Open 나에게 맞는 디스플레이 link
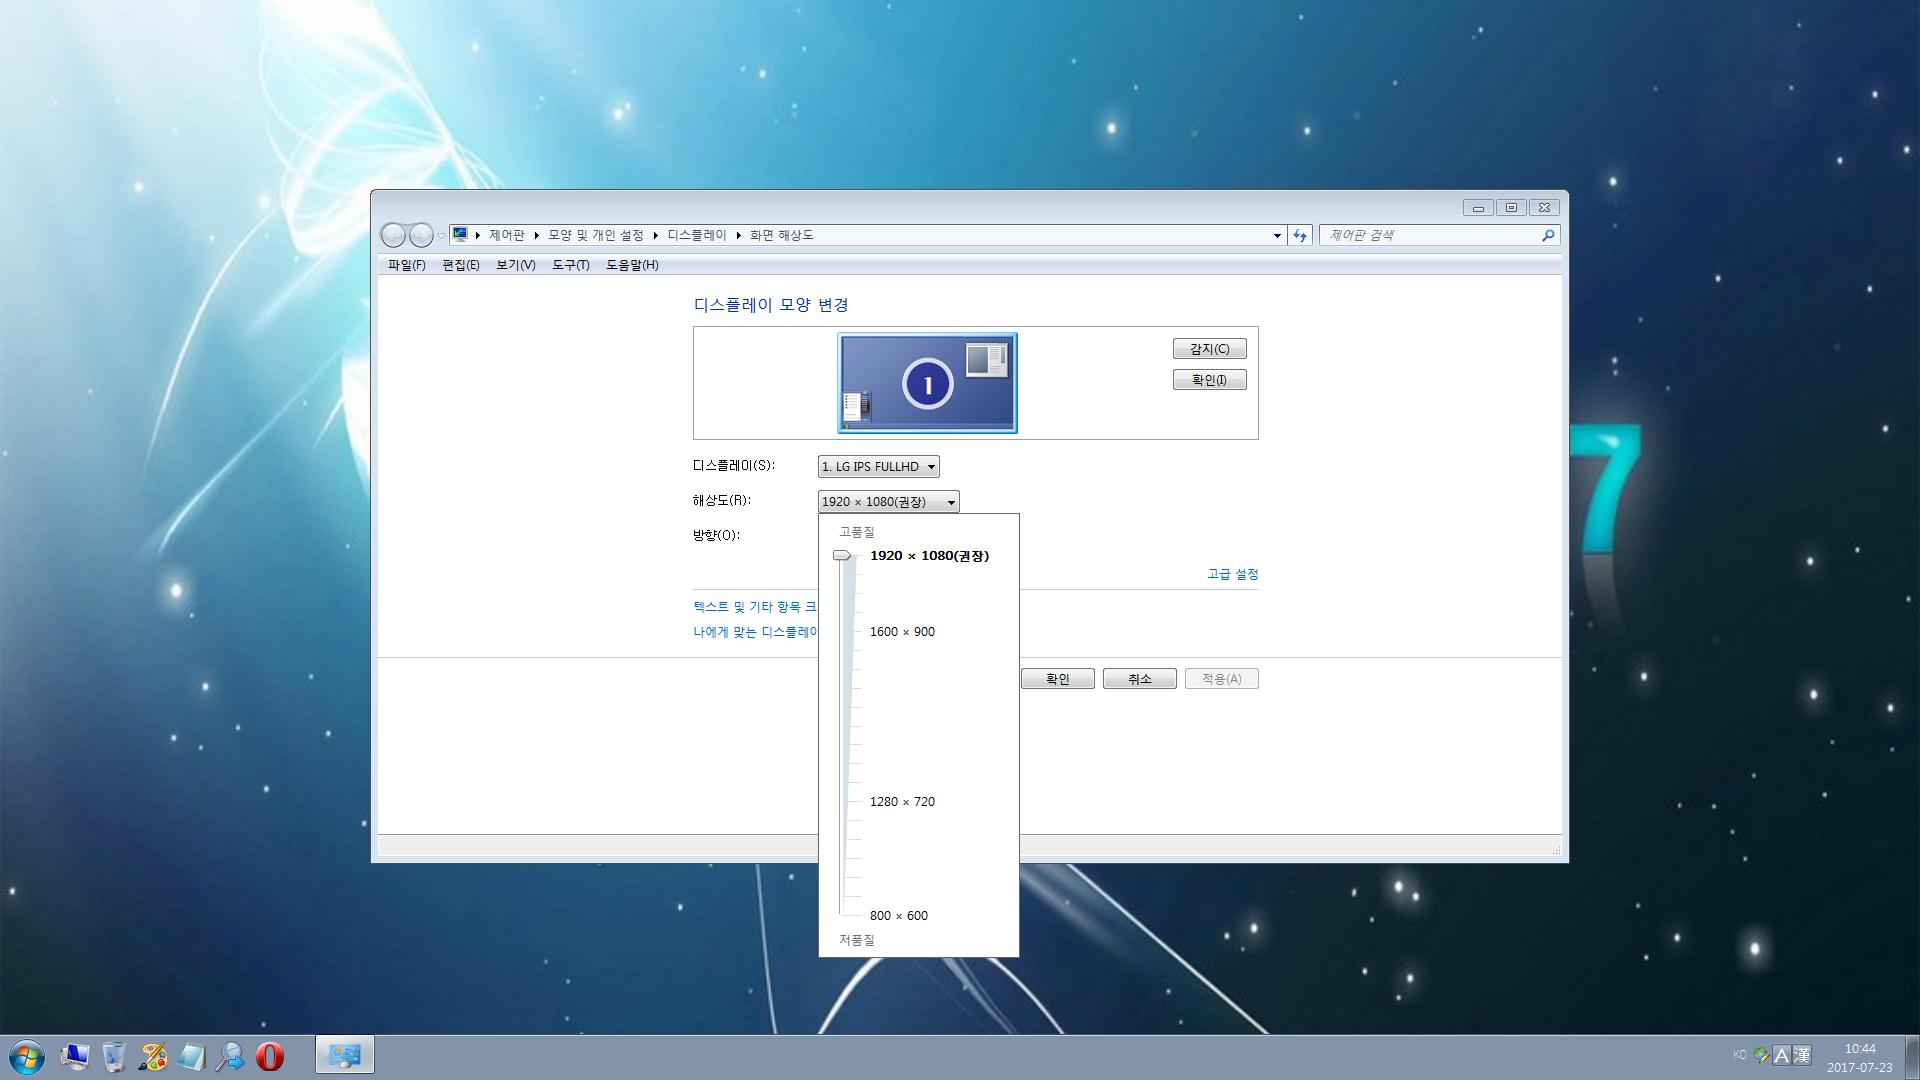The image size is (1920, 1080). [x=755, y=632]
